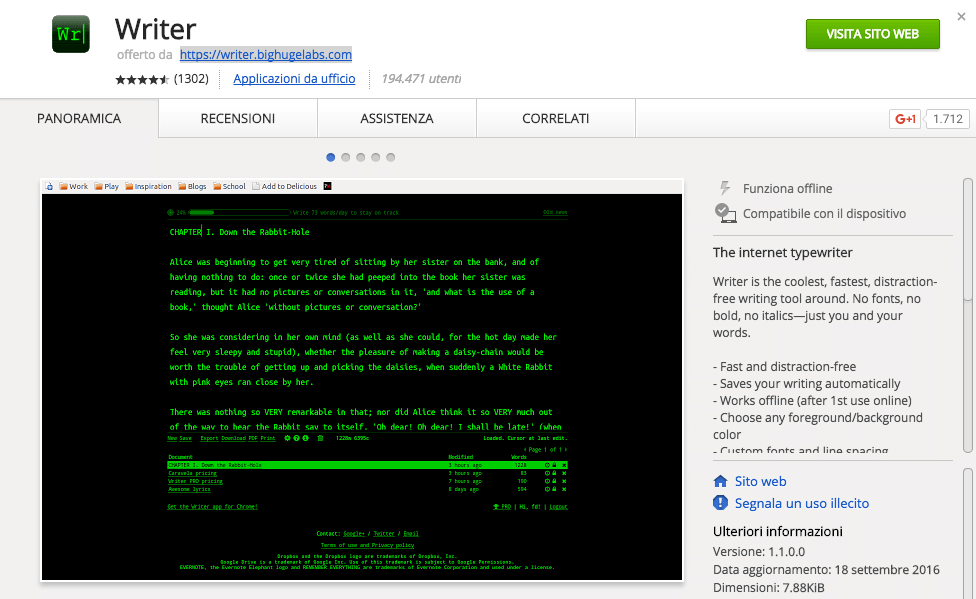
Task: Select the fourth screenshot carousel dot
Action: (375, 158)
